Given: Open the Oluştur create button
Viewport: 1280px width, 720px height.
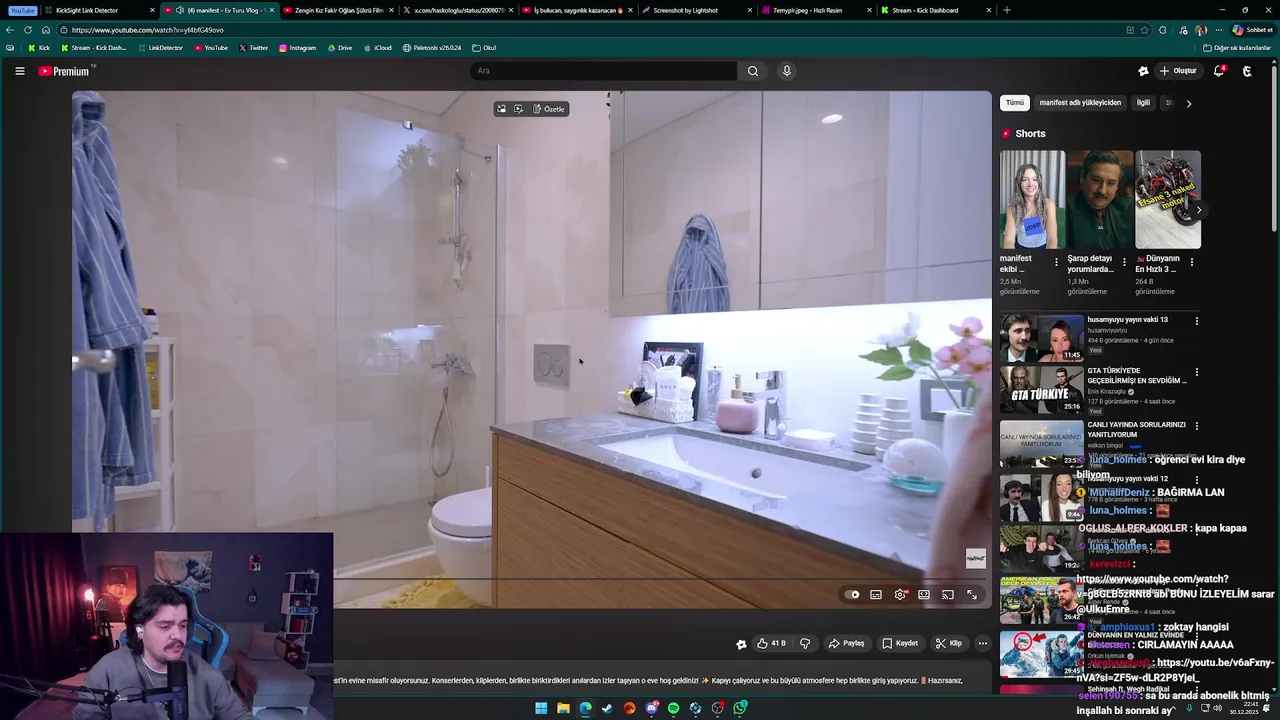Looking at the screenshot, I should 1178,71.
